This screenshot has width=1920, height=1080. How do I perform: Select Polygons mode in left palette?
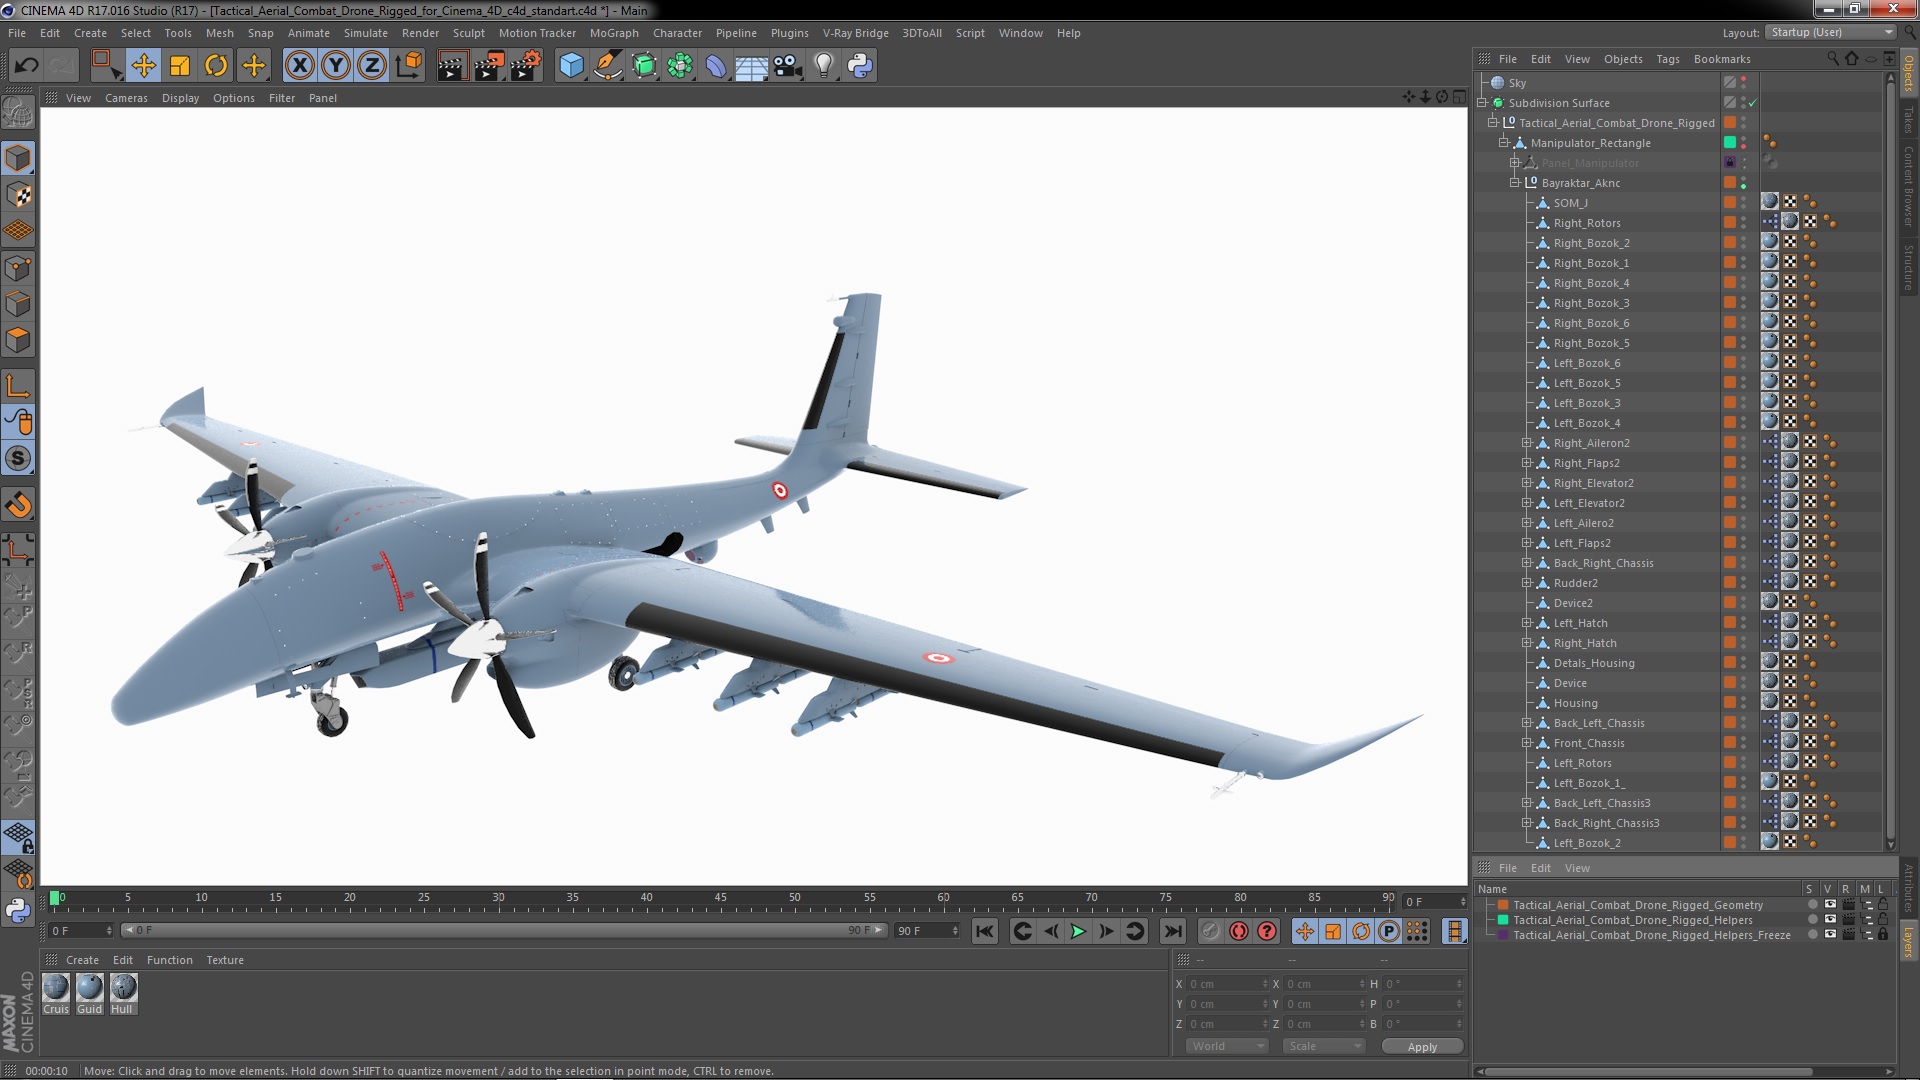pos(18,340)
